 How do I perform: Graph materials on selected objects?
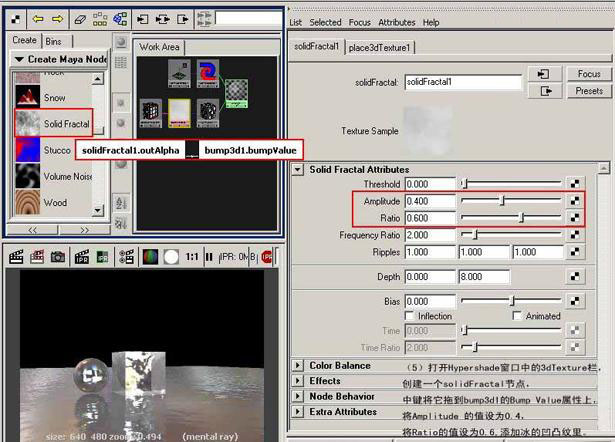coord(120,19)
